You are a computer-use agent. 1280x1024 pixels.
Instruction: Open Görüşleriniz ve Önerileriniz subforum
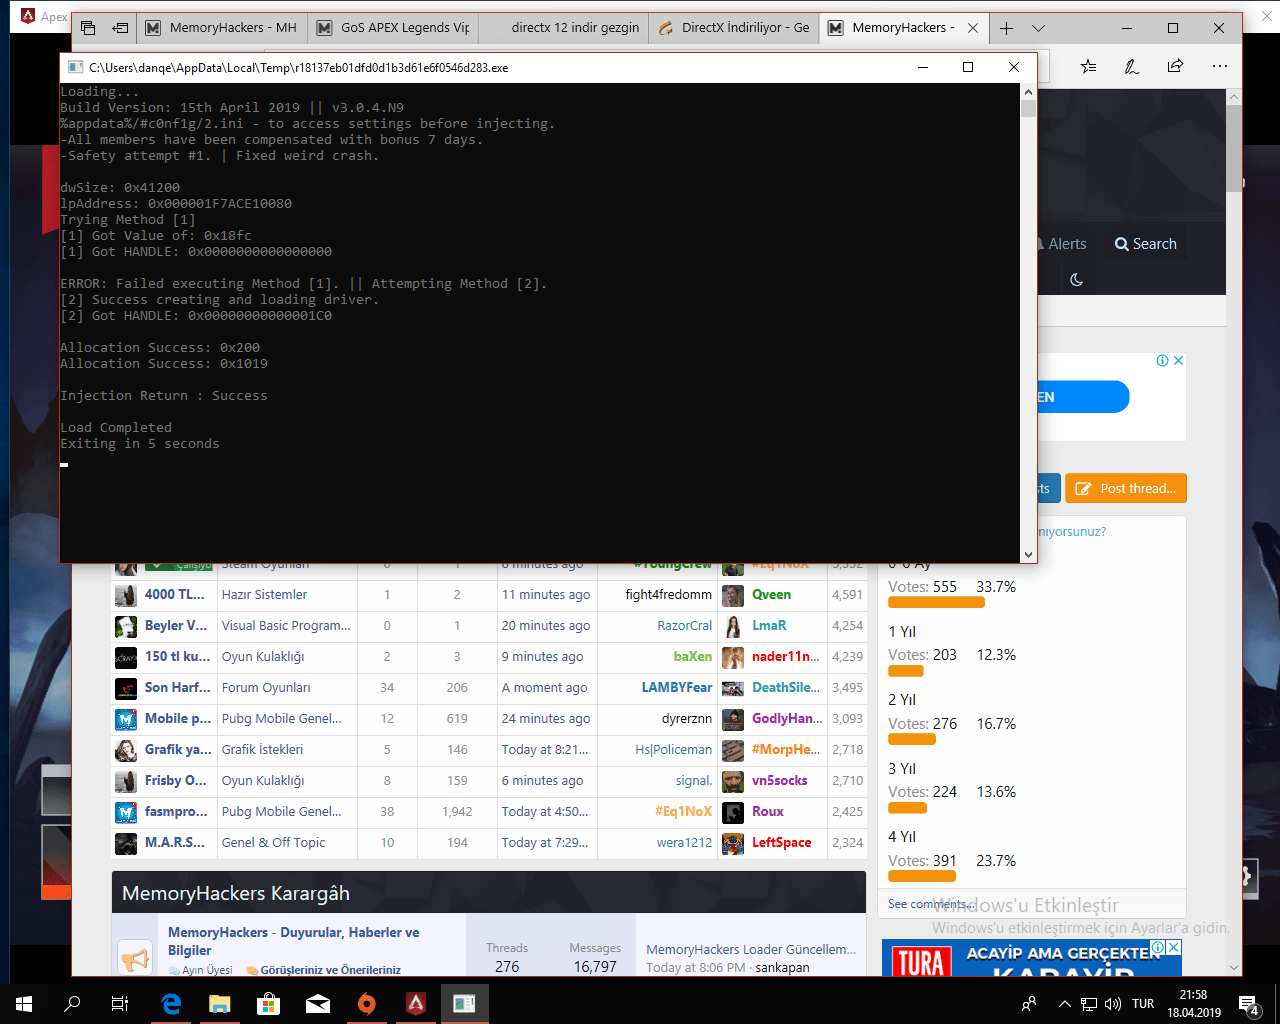click(x=330, y=970)
